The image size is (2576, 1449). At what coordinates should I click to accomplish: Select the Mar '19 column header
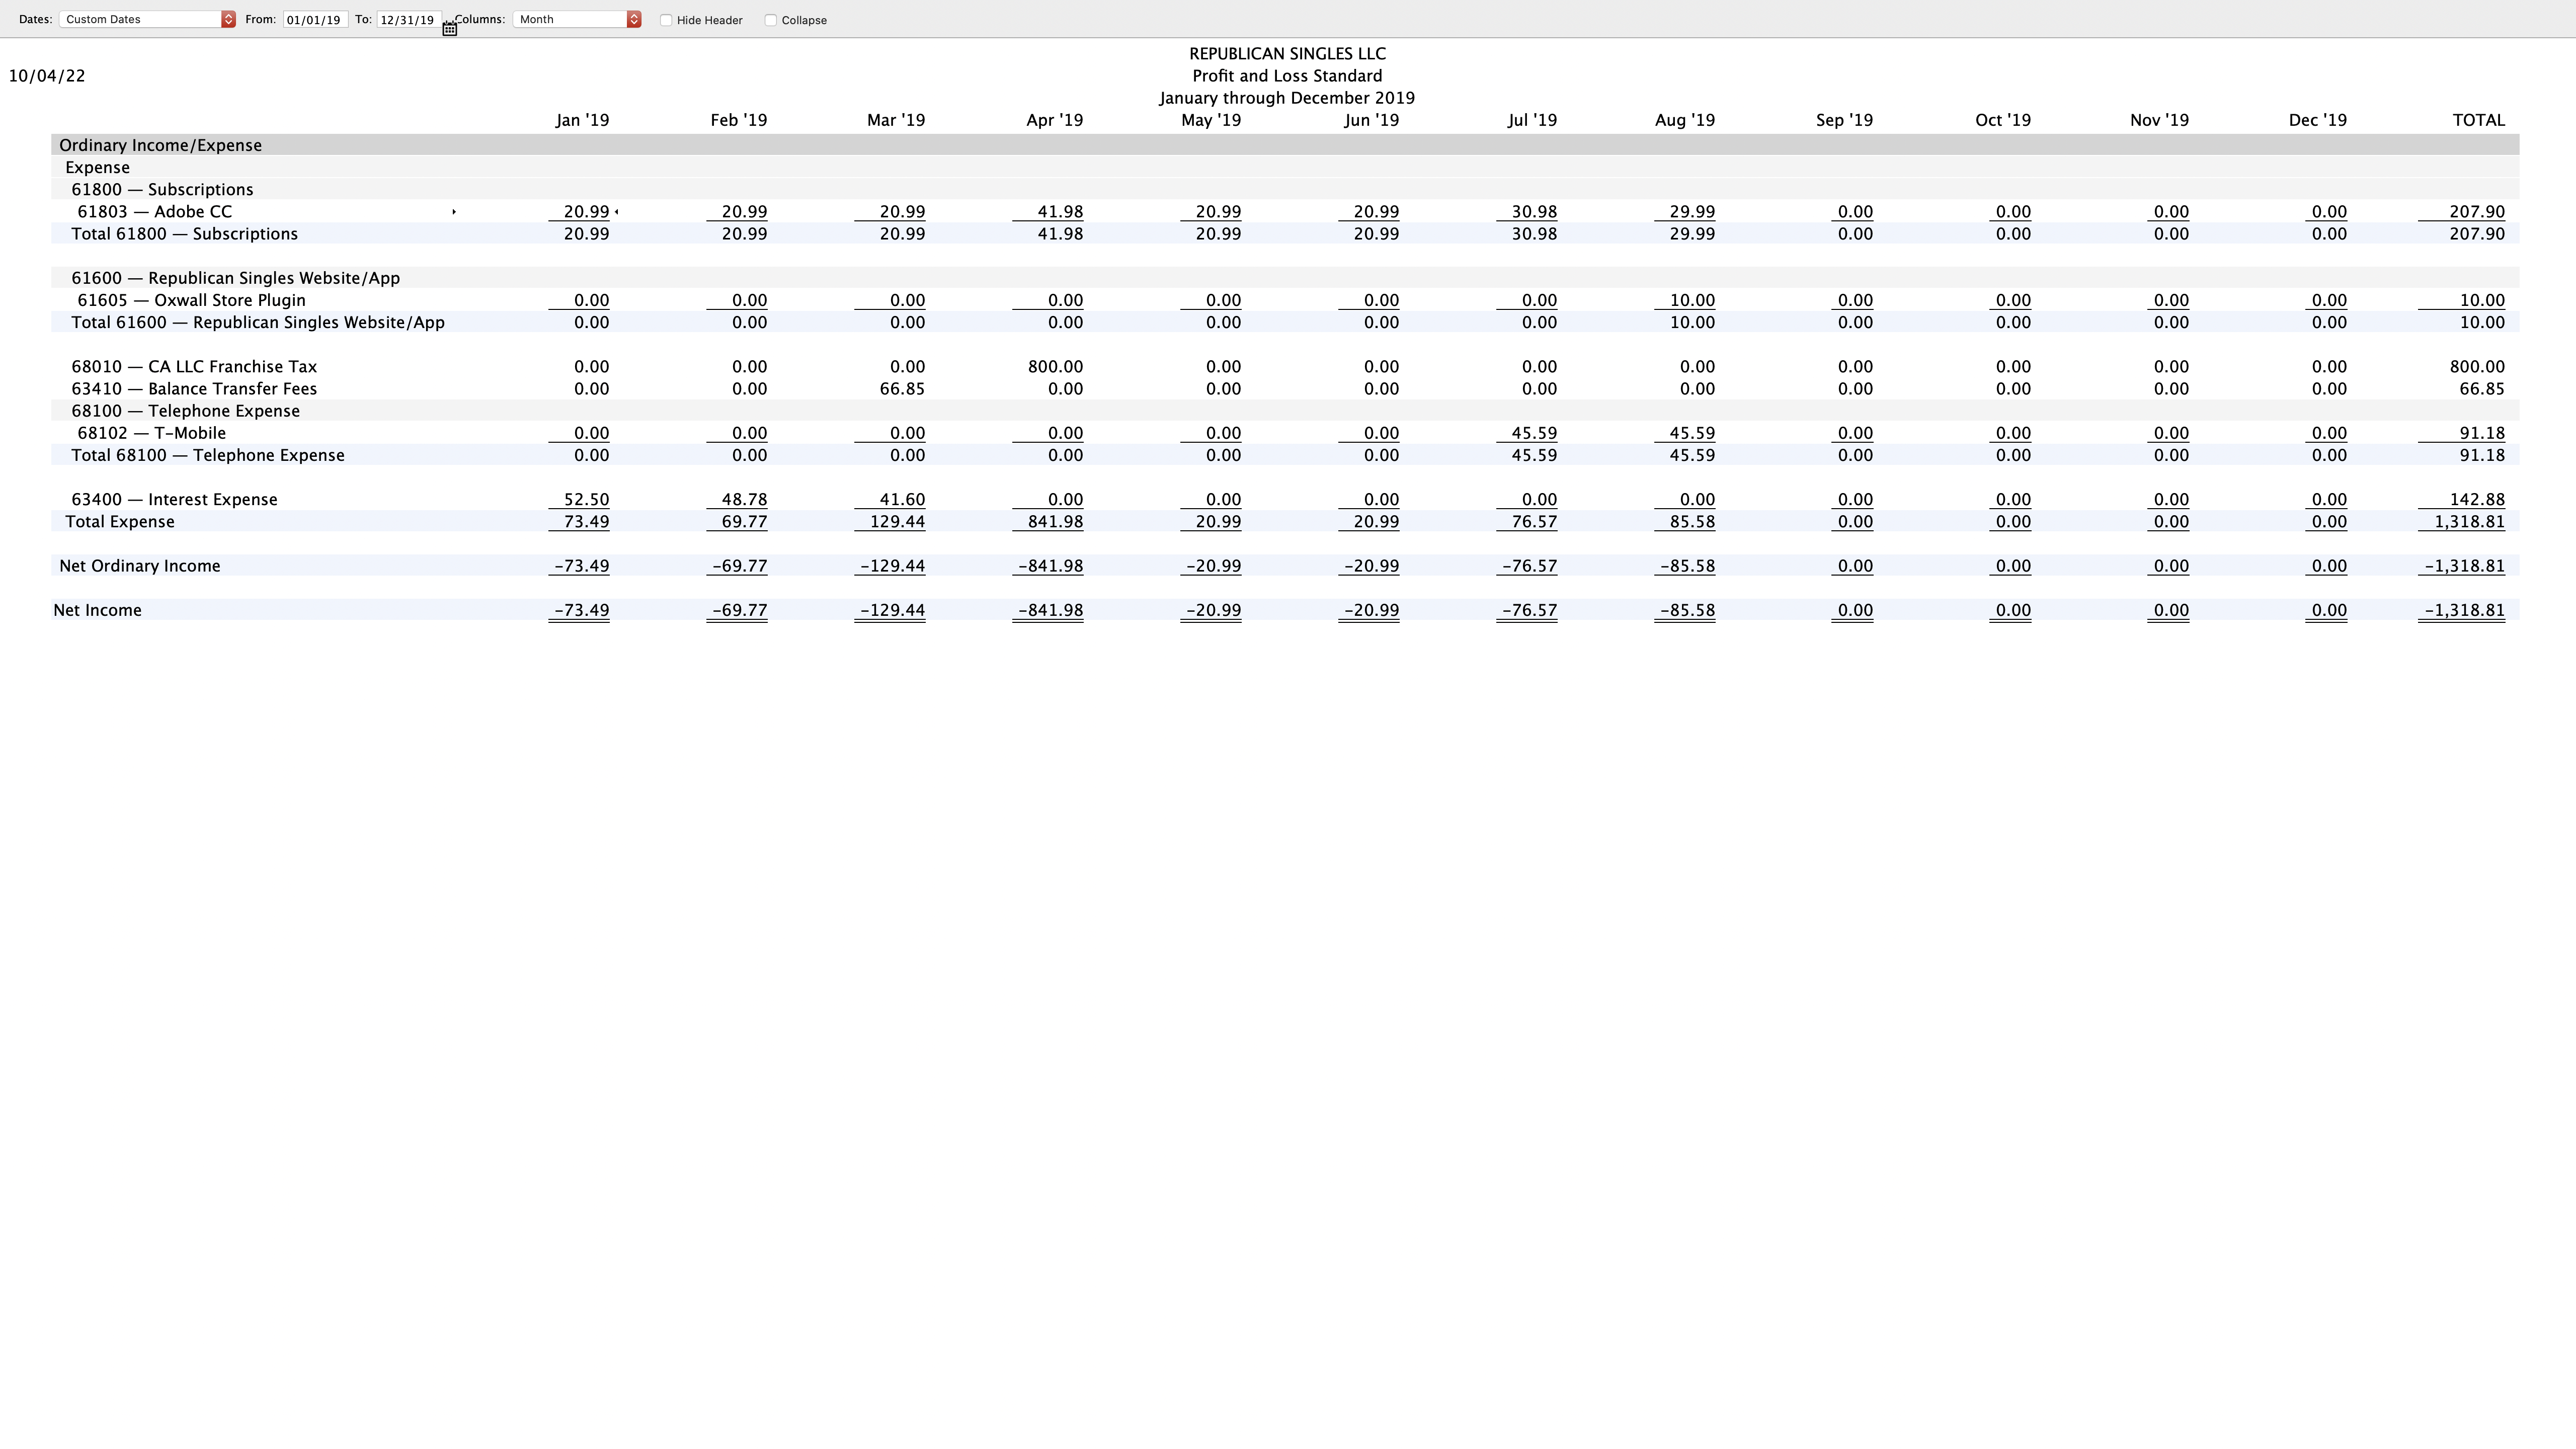coord(896,120)
